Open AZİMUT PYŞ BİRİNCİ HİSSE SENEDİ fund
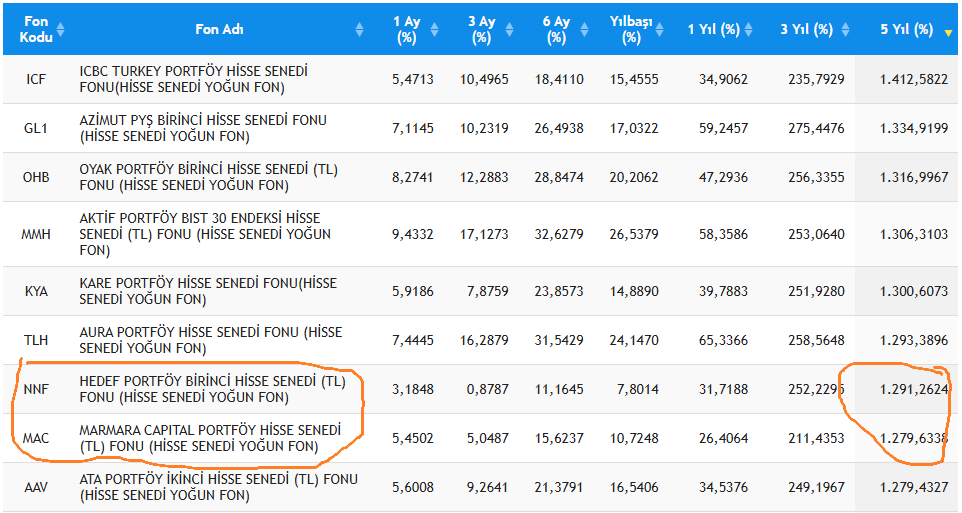 point(202,128)
